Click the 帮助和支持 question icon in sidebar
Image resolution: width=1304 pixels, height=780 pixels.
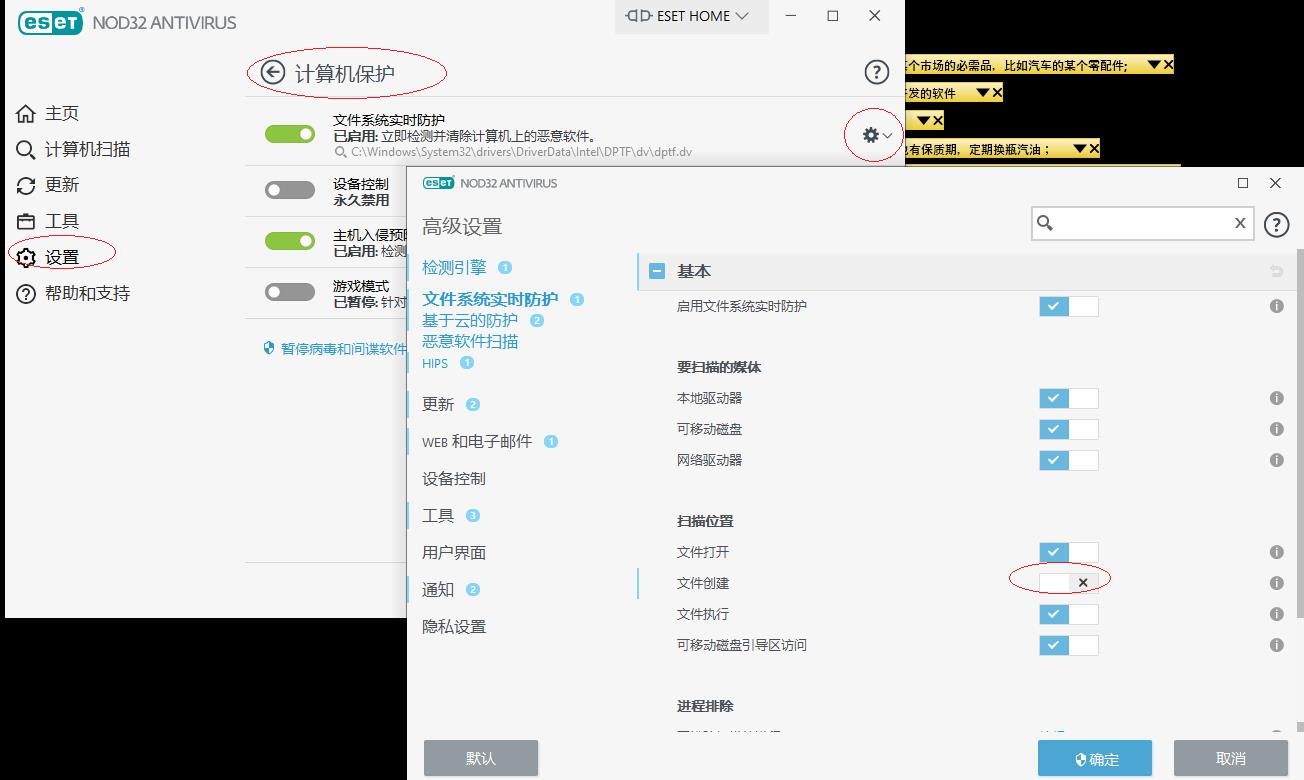coord(26,293)
